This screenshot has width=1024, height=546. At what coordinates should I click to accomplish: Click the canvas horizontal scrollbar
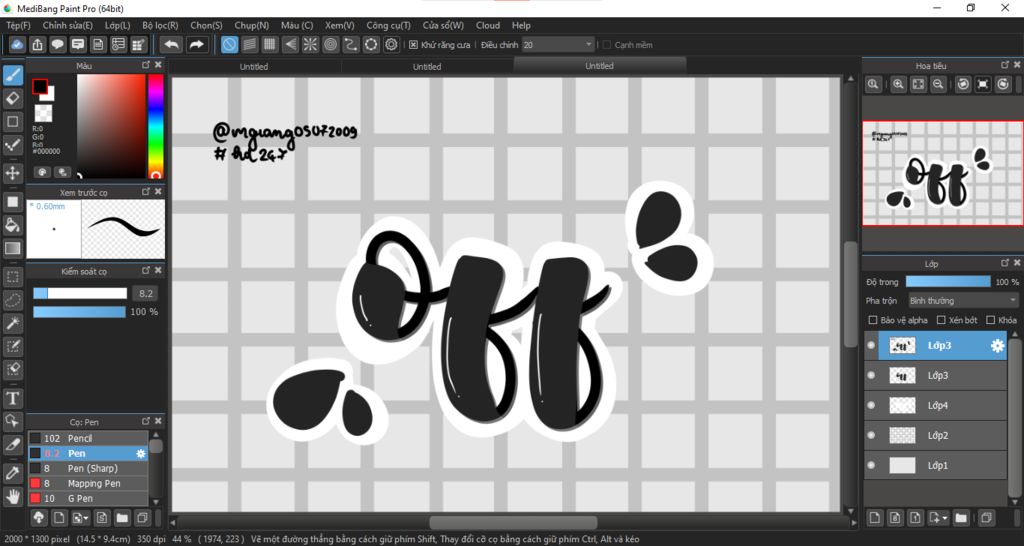(x=513, y=522)
